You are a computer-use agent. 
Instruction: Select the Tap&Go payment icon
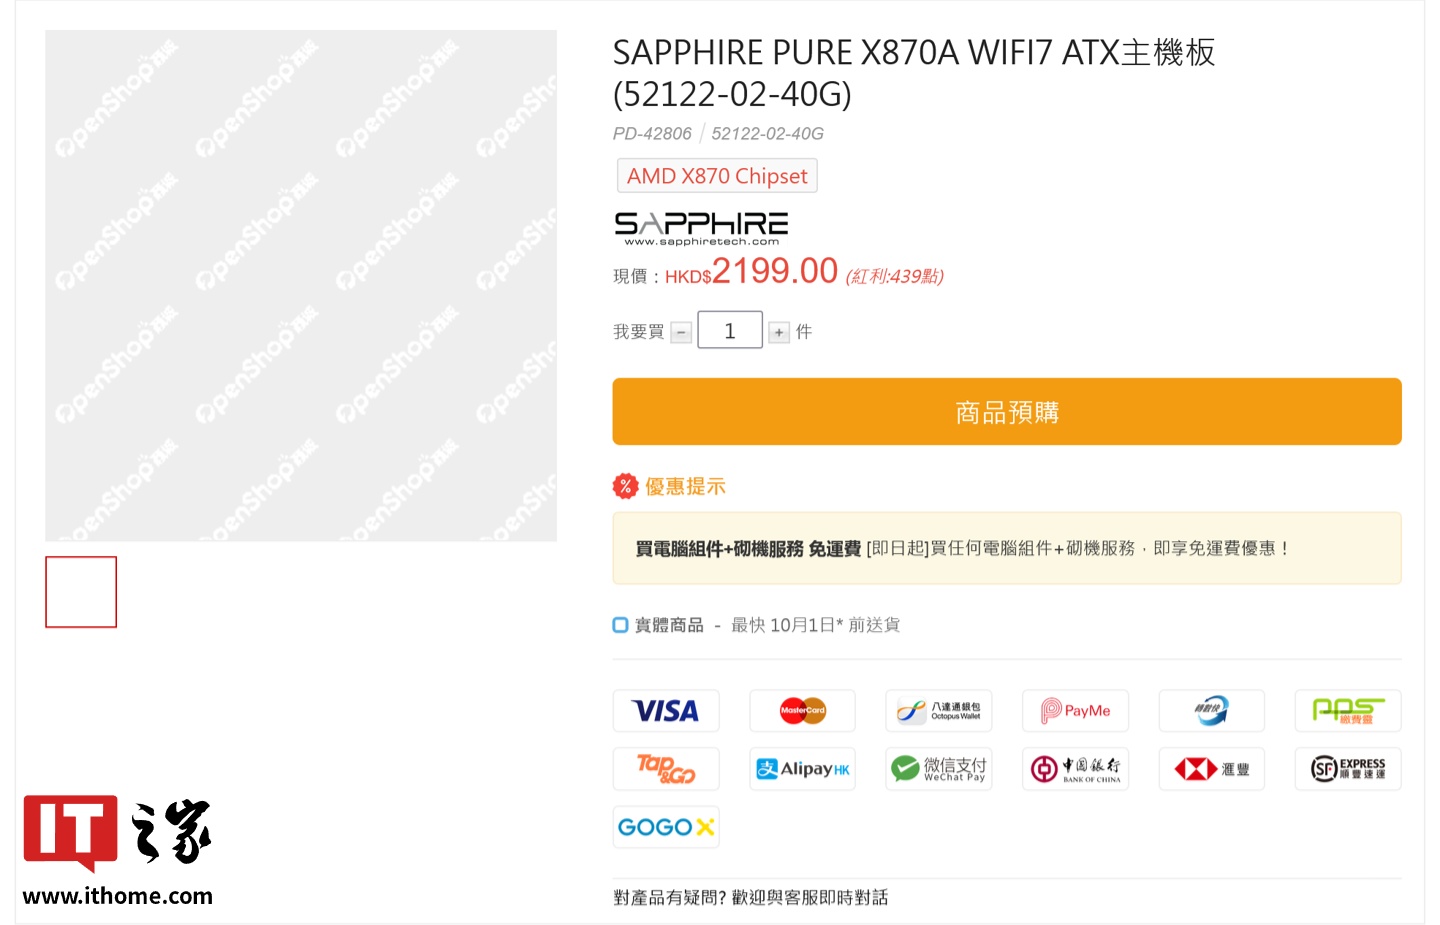point(666,768)
